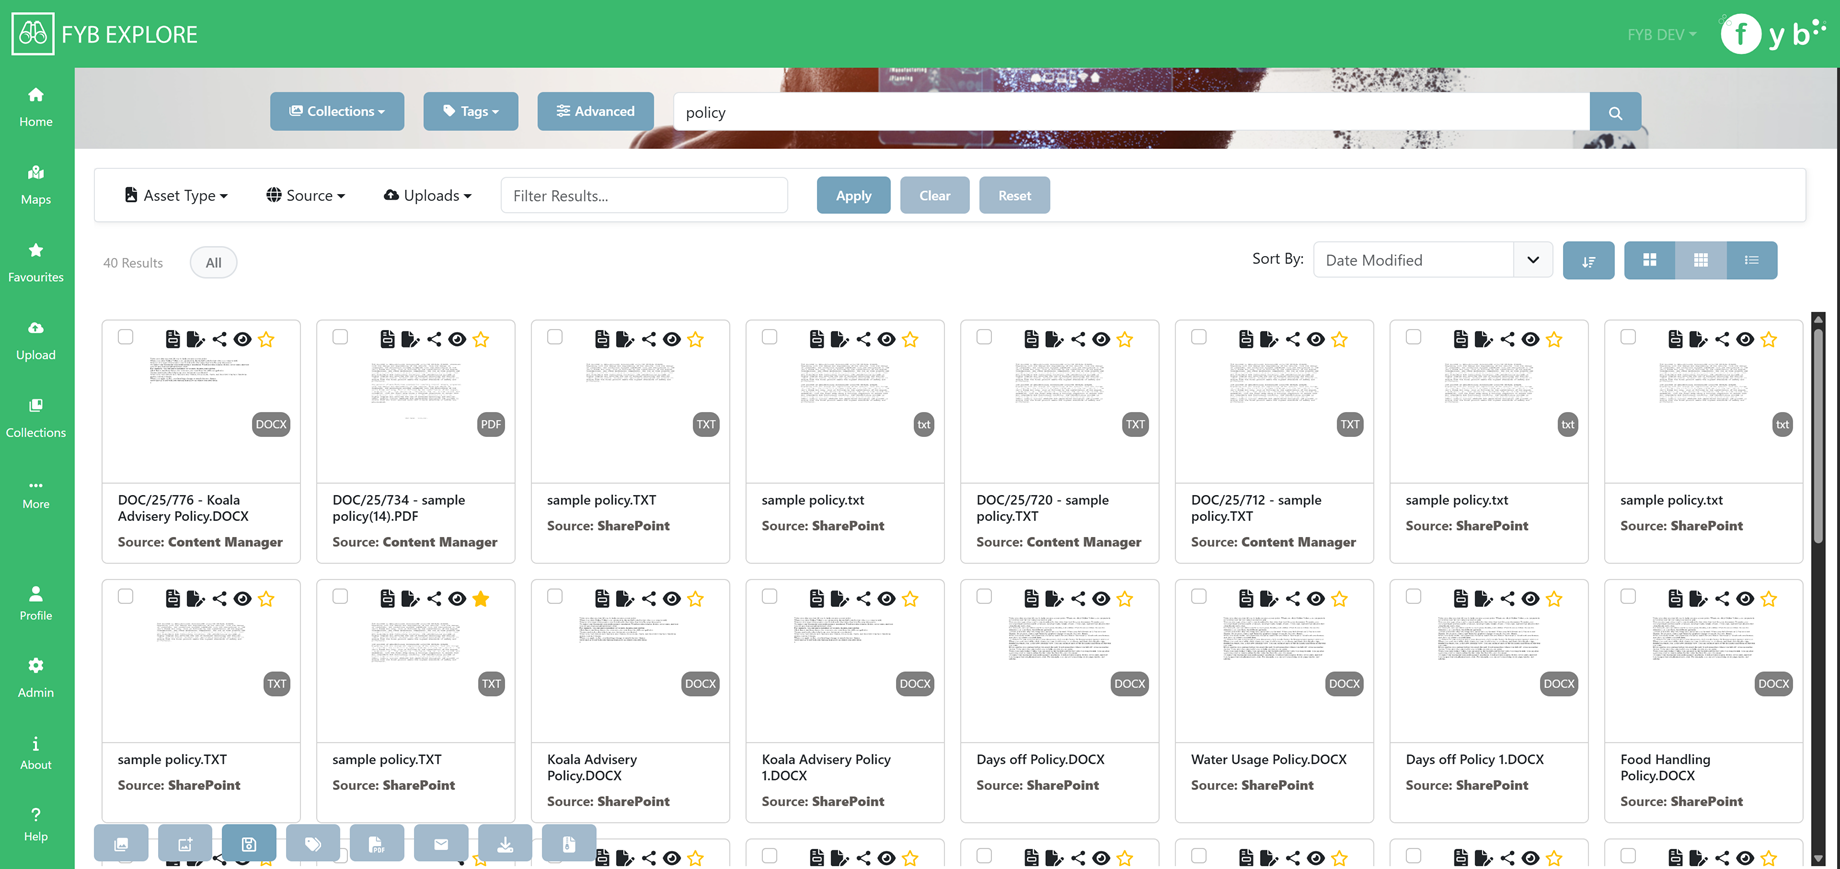Click the floppy disk save icon
This screenshot has height=869, width=1840.
point(249,844)
